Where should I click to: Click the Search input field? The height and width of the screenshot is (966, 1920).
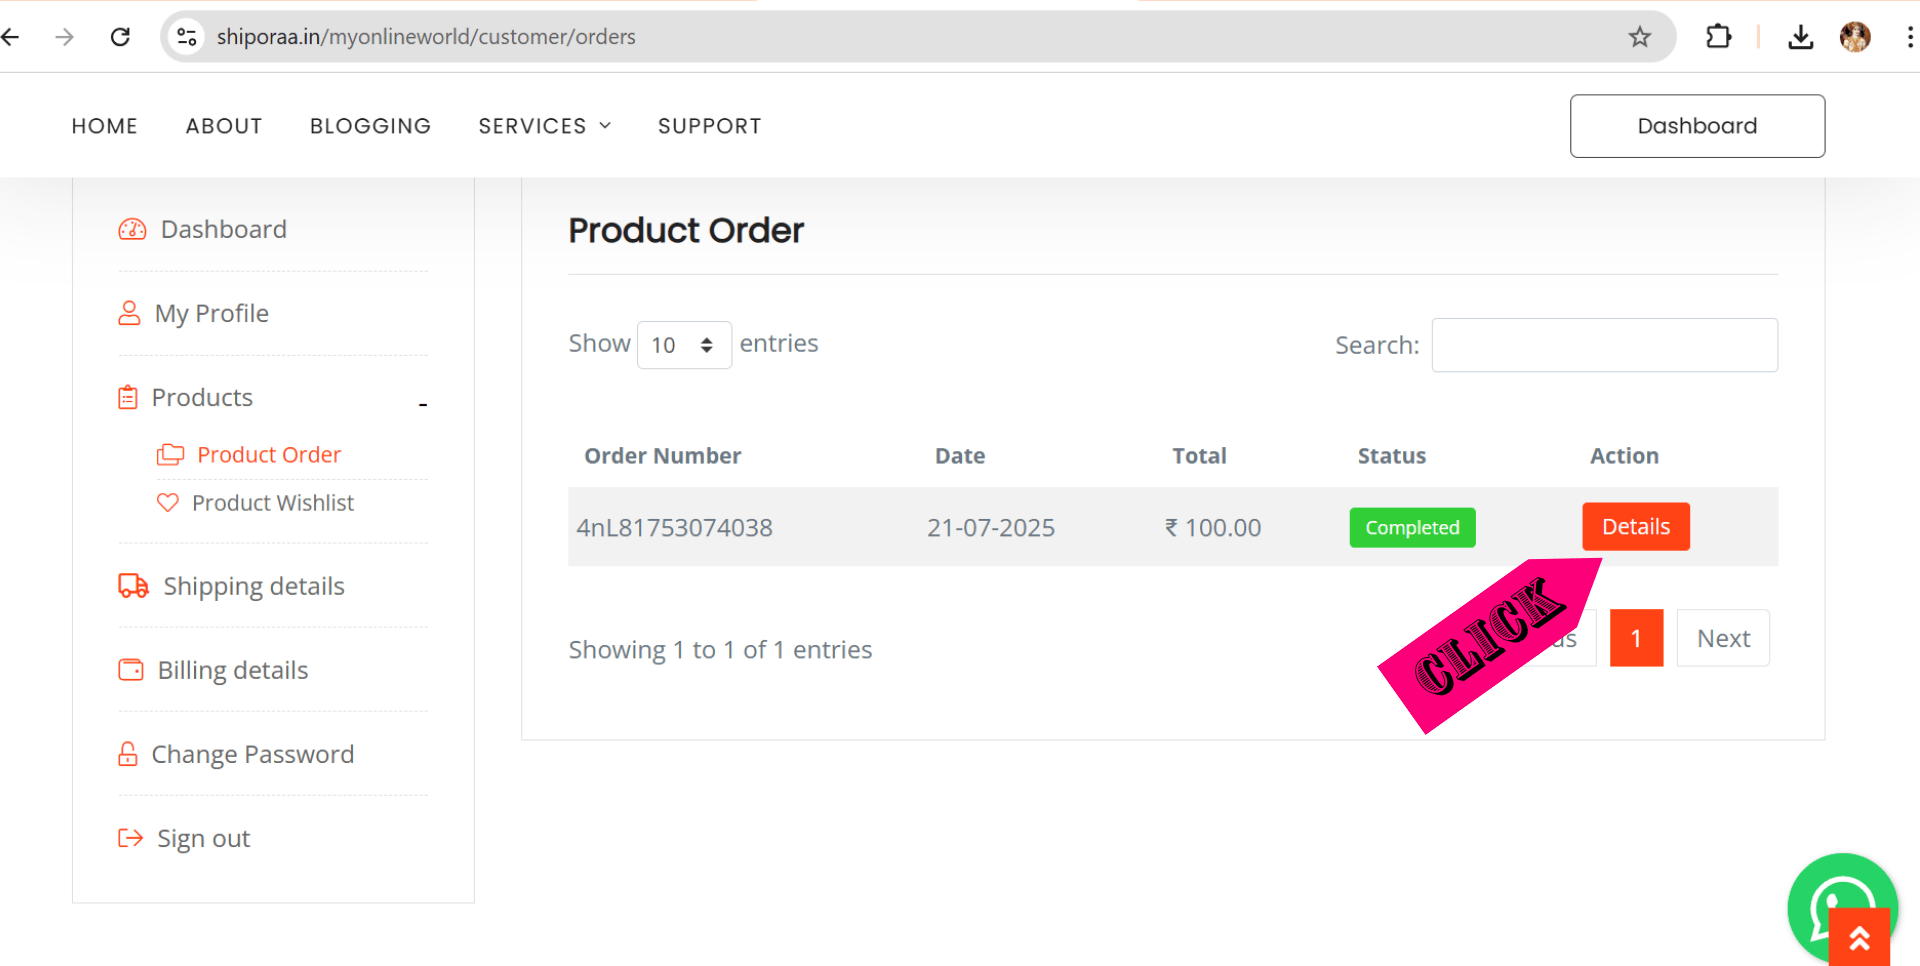pos(1604,345)
